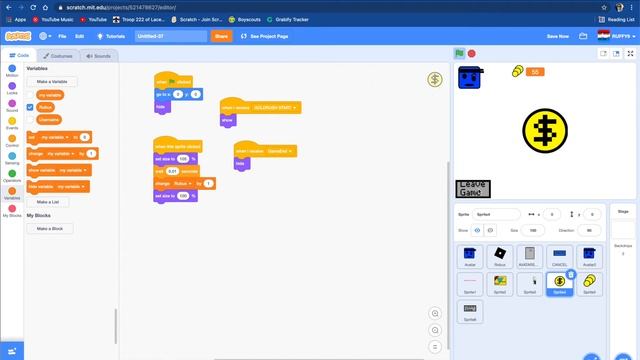The height and width of the screenshot is (360, 640).
Task: Enter full screen stage mode
Action: (631, 53)
